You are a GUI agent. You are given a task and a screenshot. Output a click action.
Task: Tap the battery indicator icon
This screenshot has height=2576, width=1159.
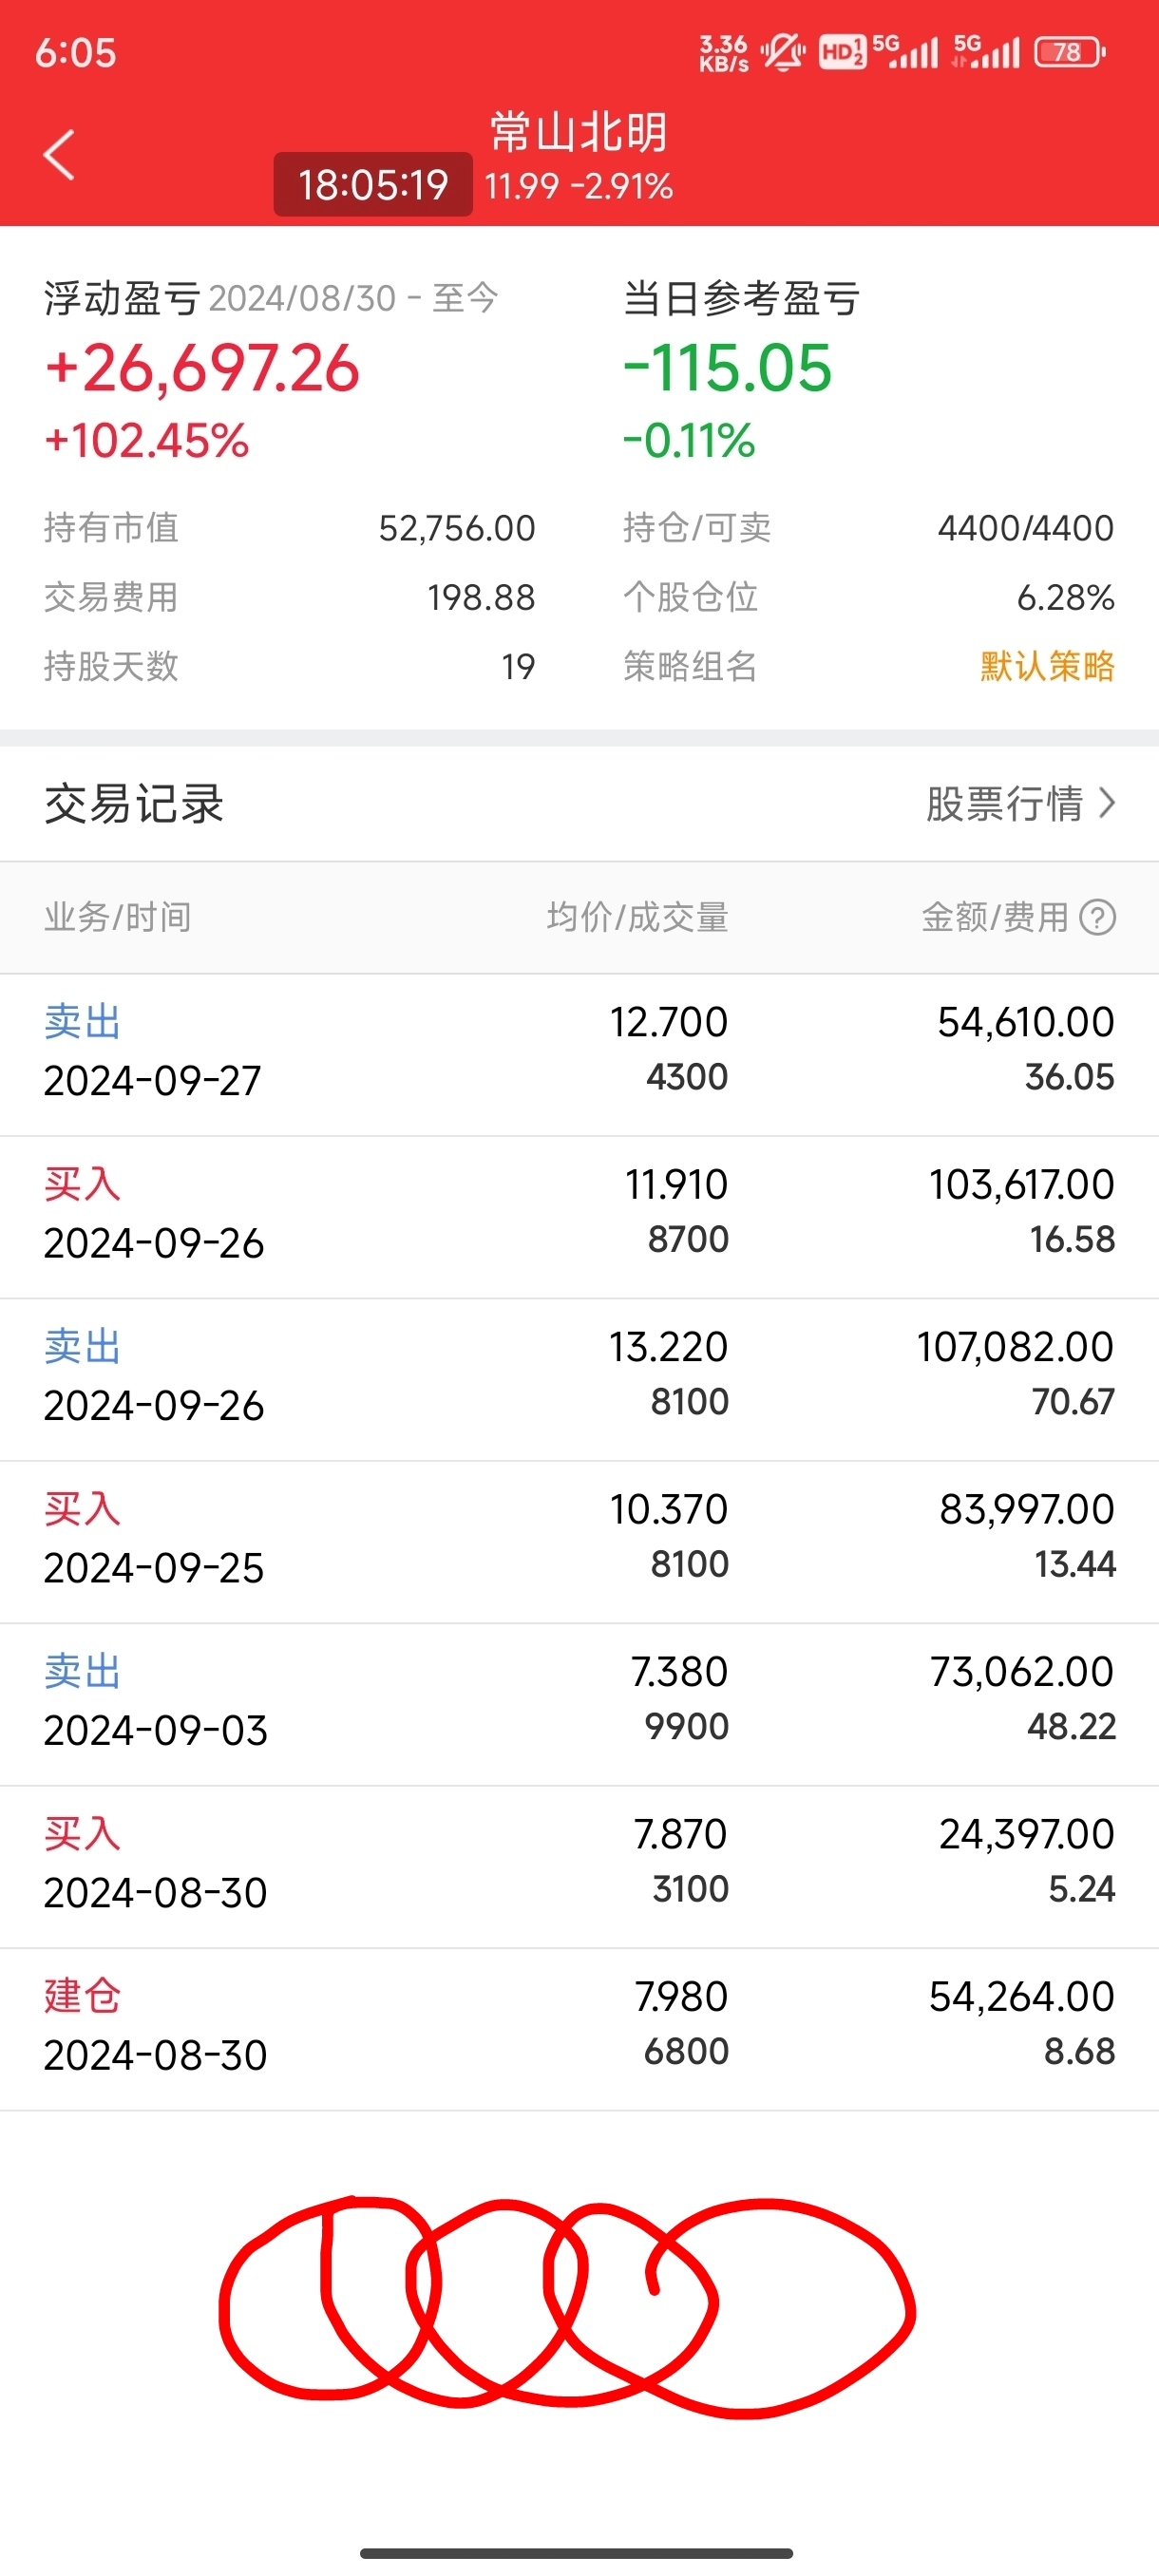pyautogui.click(x=1069, y=51)
